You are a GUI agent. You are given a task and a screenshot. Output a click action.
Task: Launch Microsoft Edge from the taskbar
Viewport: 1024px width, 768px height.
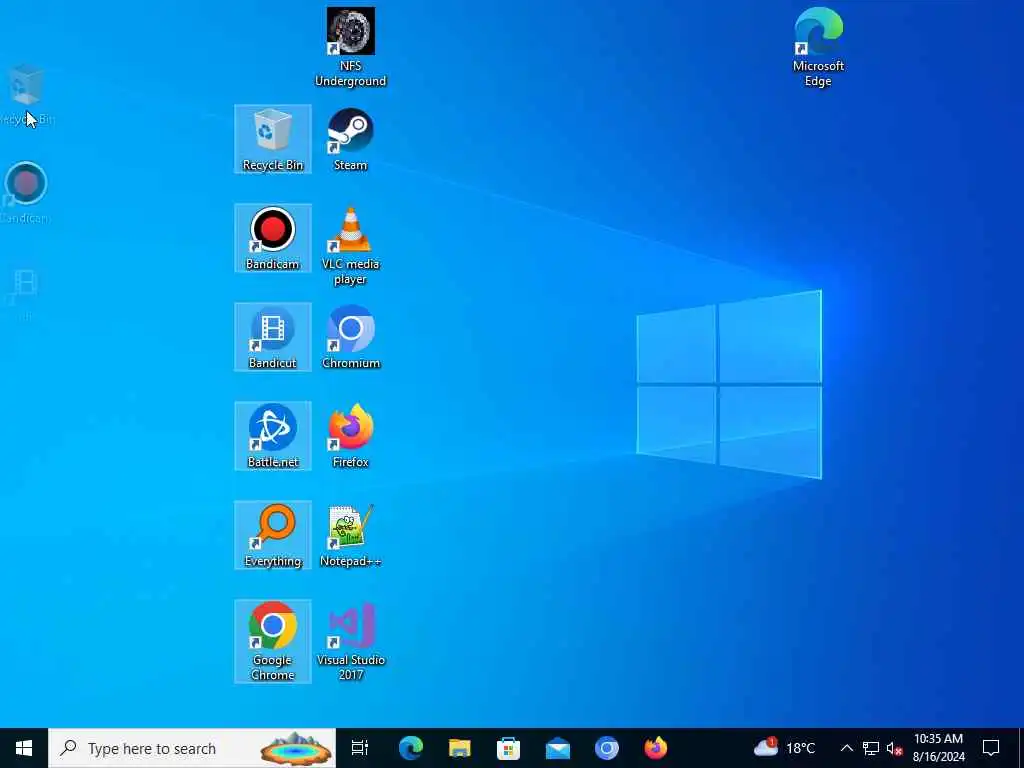click(x=411, y=748)
